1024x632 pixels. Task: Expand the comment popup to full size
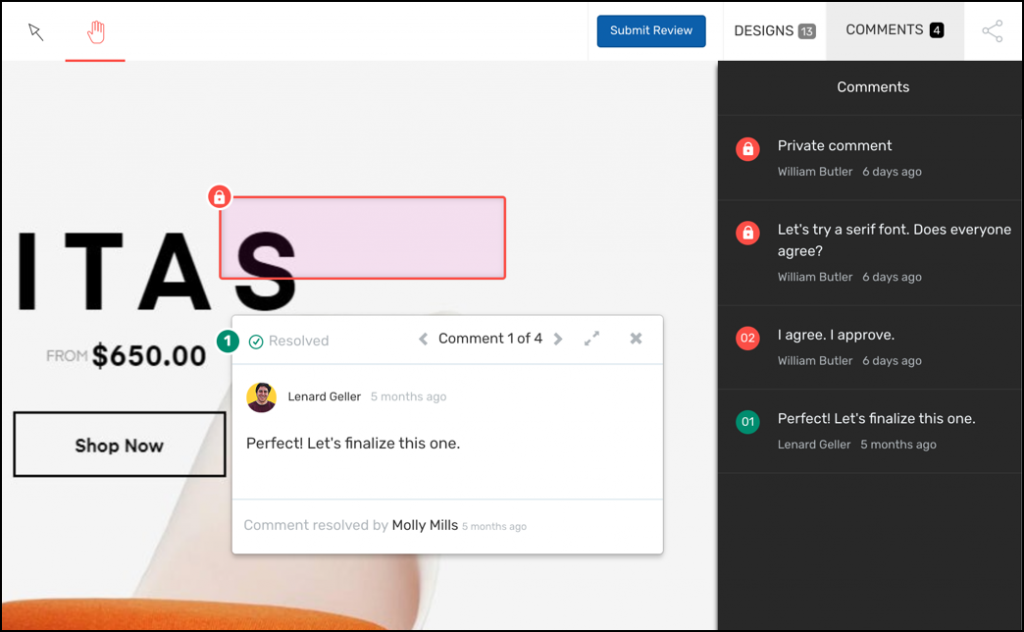(x=592, y=339)
